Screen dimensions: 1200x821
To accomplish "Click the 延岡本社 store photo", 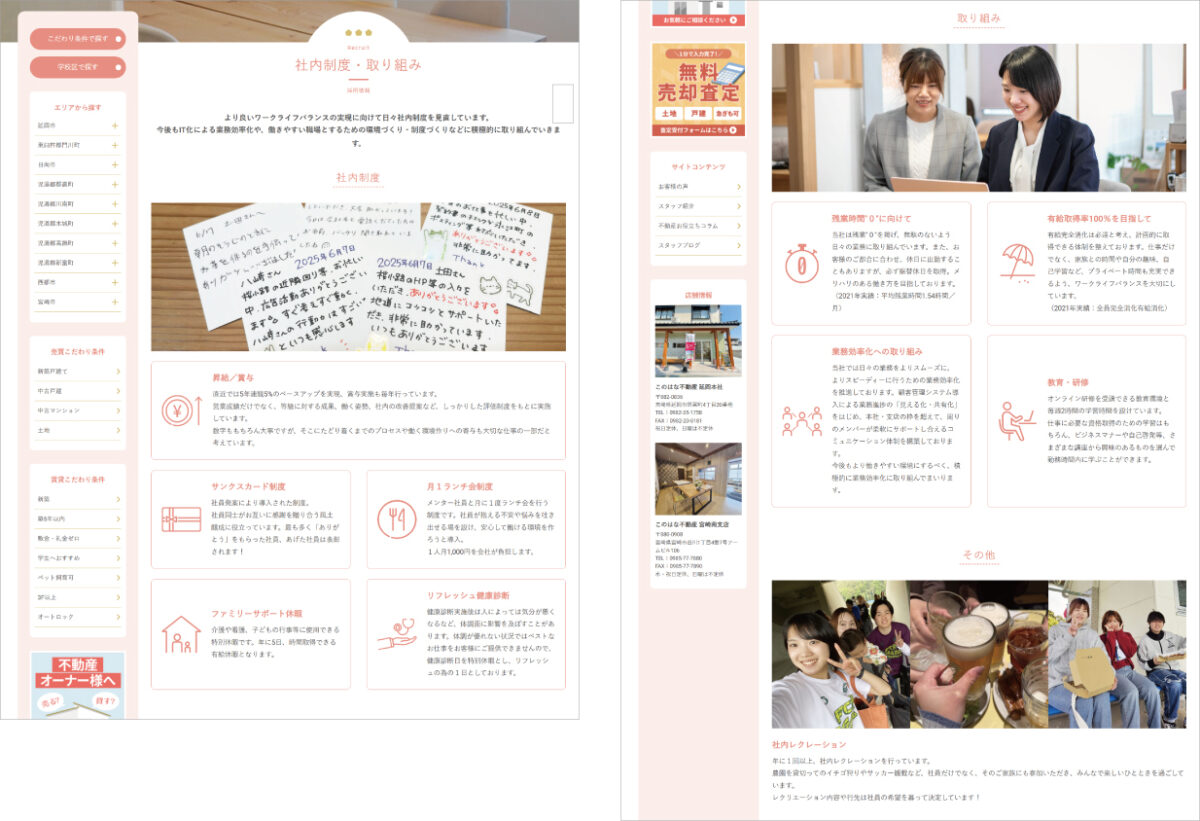I will tap(698, 340).
